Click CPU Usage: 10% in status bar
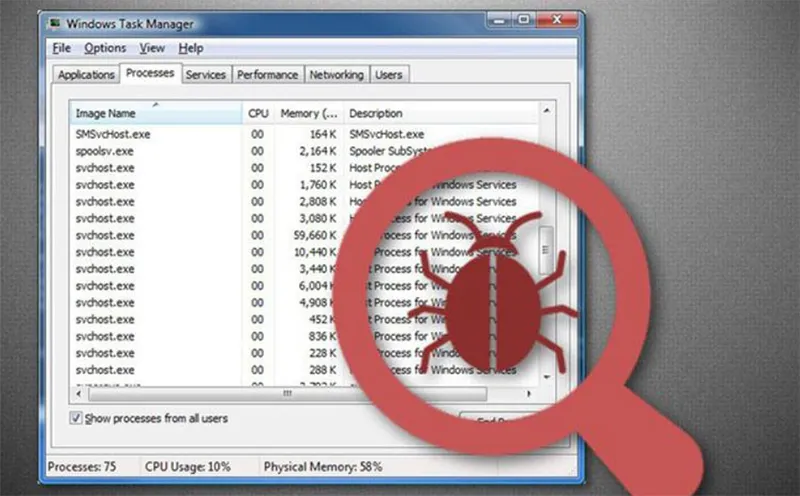This screenshot has height=496, width=800. tap(188, 466)
